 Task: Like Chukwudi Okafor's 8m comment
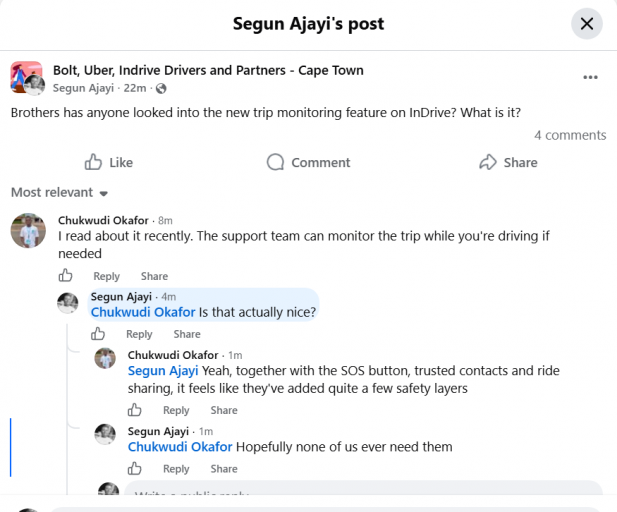pyautogui.click(x=65, y=275)
